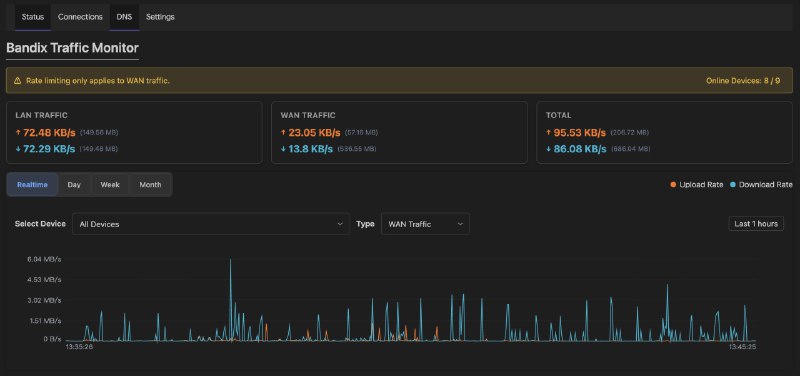Switch chart to Month view
The width and height of the screenshot is (800, 376).
(151, 185)
